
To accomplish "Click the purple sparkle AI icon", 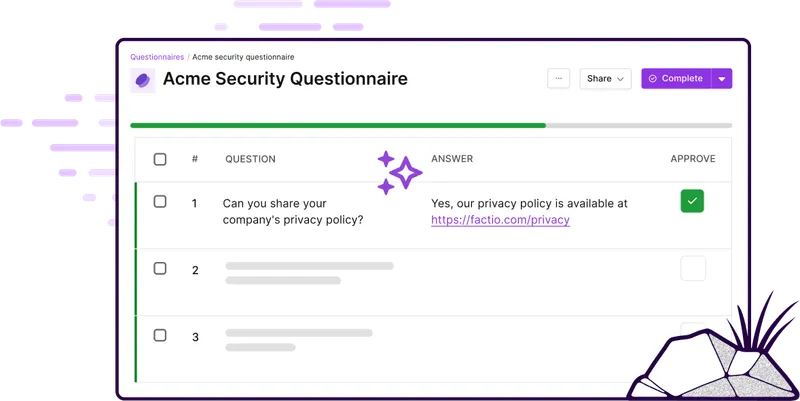I will [399, 172].
